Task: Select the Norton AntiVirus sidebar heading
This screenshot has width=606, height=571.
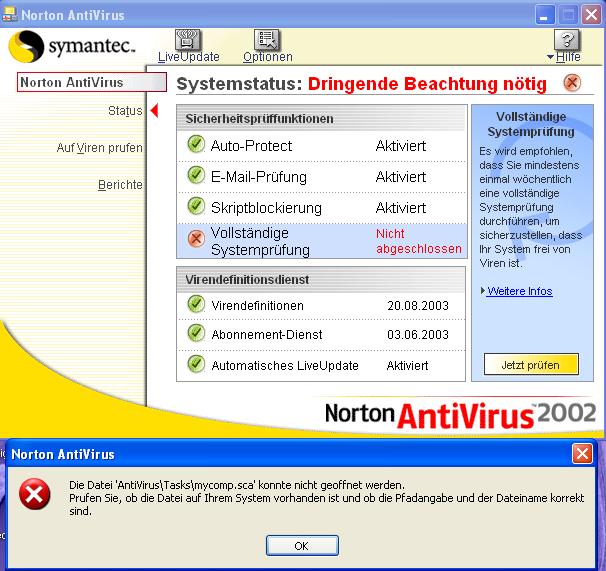Action: coord(92,82)
